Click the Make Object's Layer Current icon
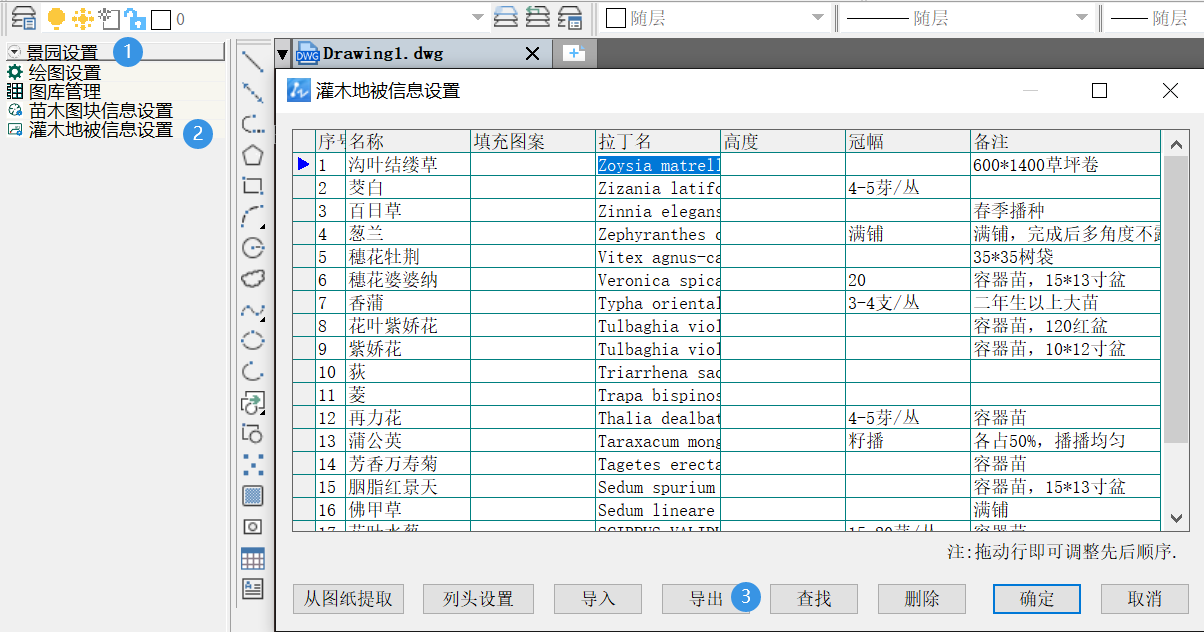Image resolution: width=1204 pixels, height=632 pixels. (507, 17)
